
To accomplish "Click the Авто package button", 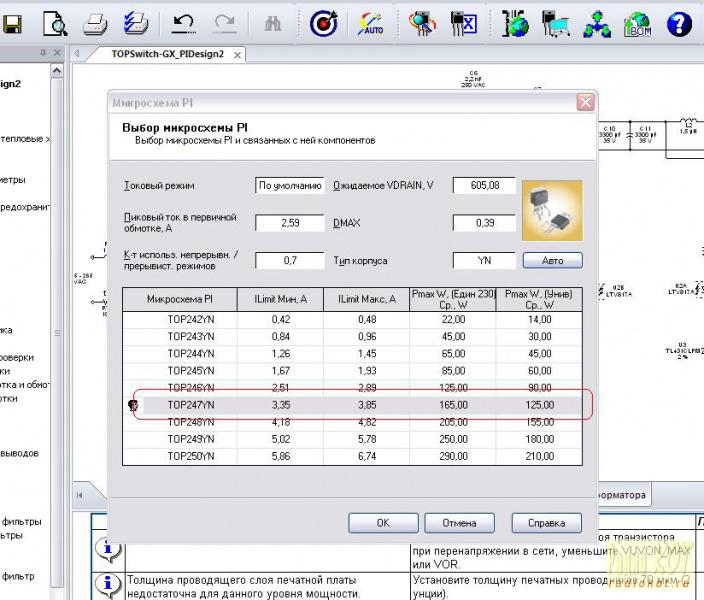I will point(552,261).
